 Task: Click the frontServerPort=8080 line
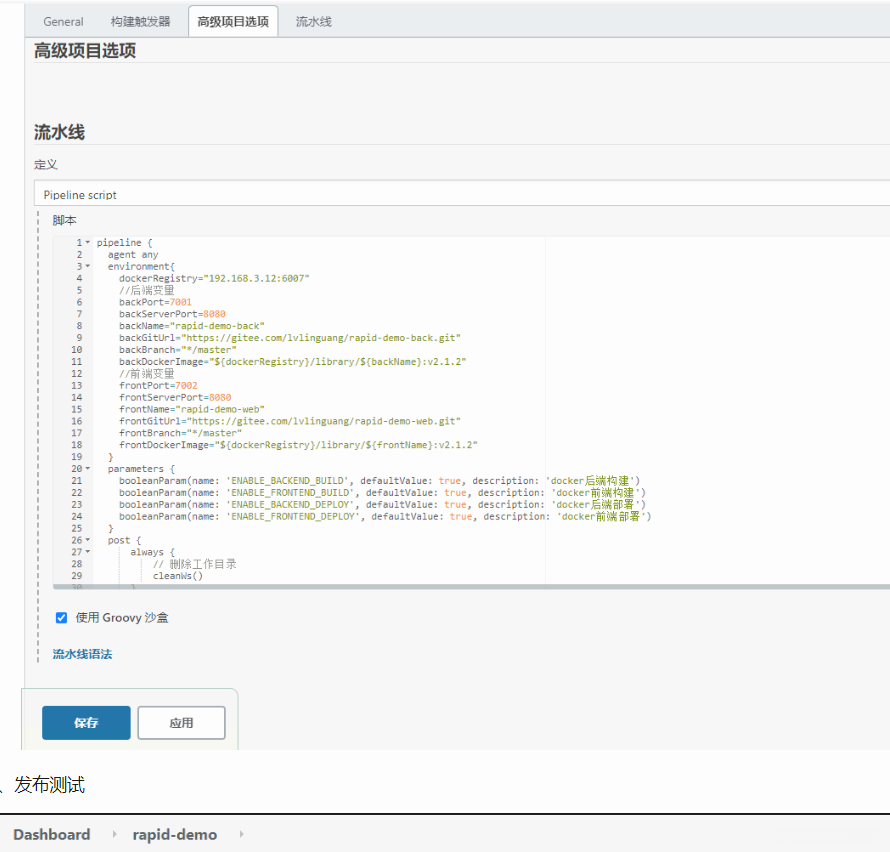pyautogui.click(x=175, y=397)
